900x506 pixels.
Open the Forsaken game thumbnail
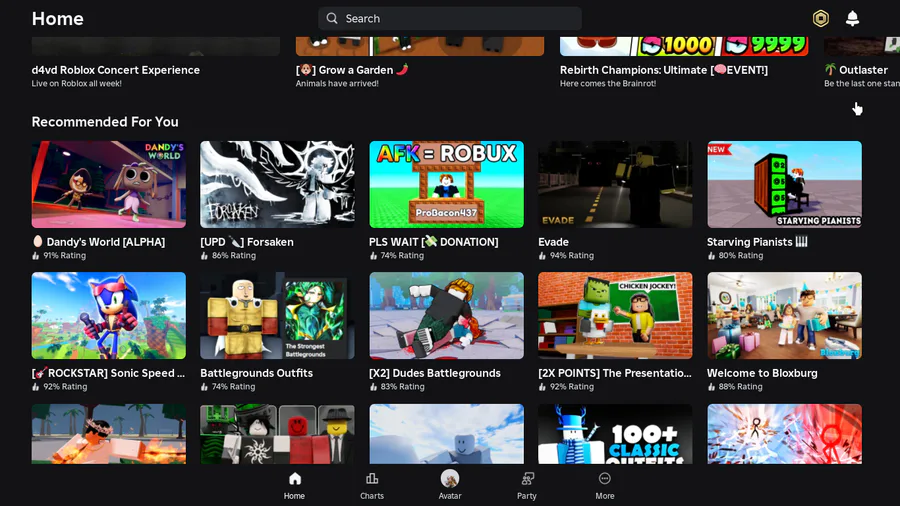coord(277,184)
